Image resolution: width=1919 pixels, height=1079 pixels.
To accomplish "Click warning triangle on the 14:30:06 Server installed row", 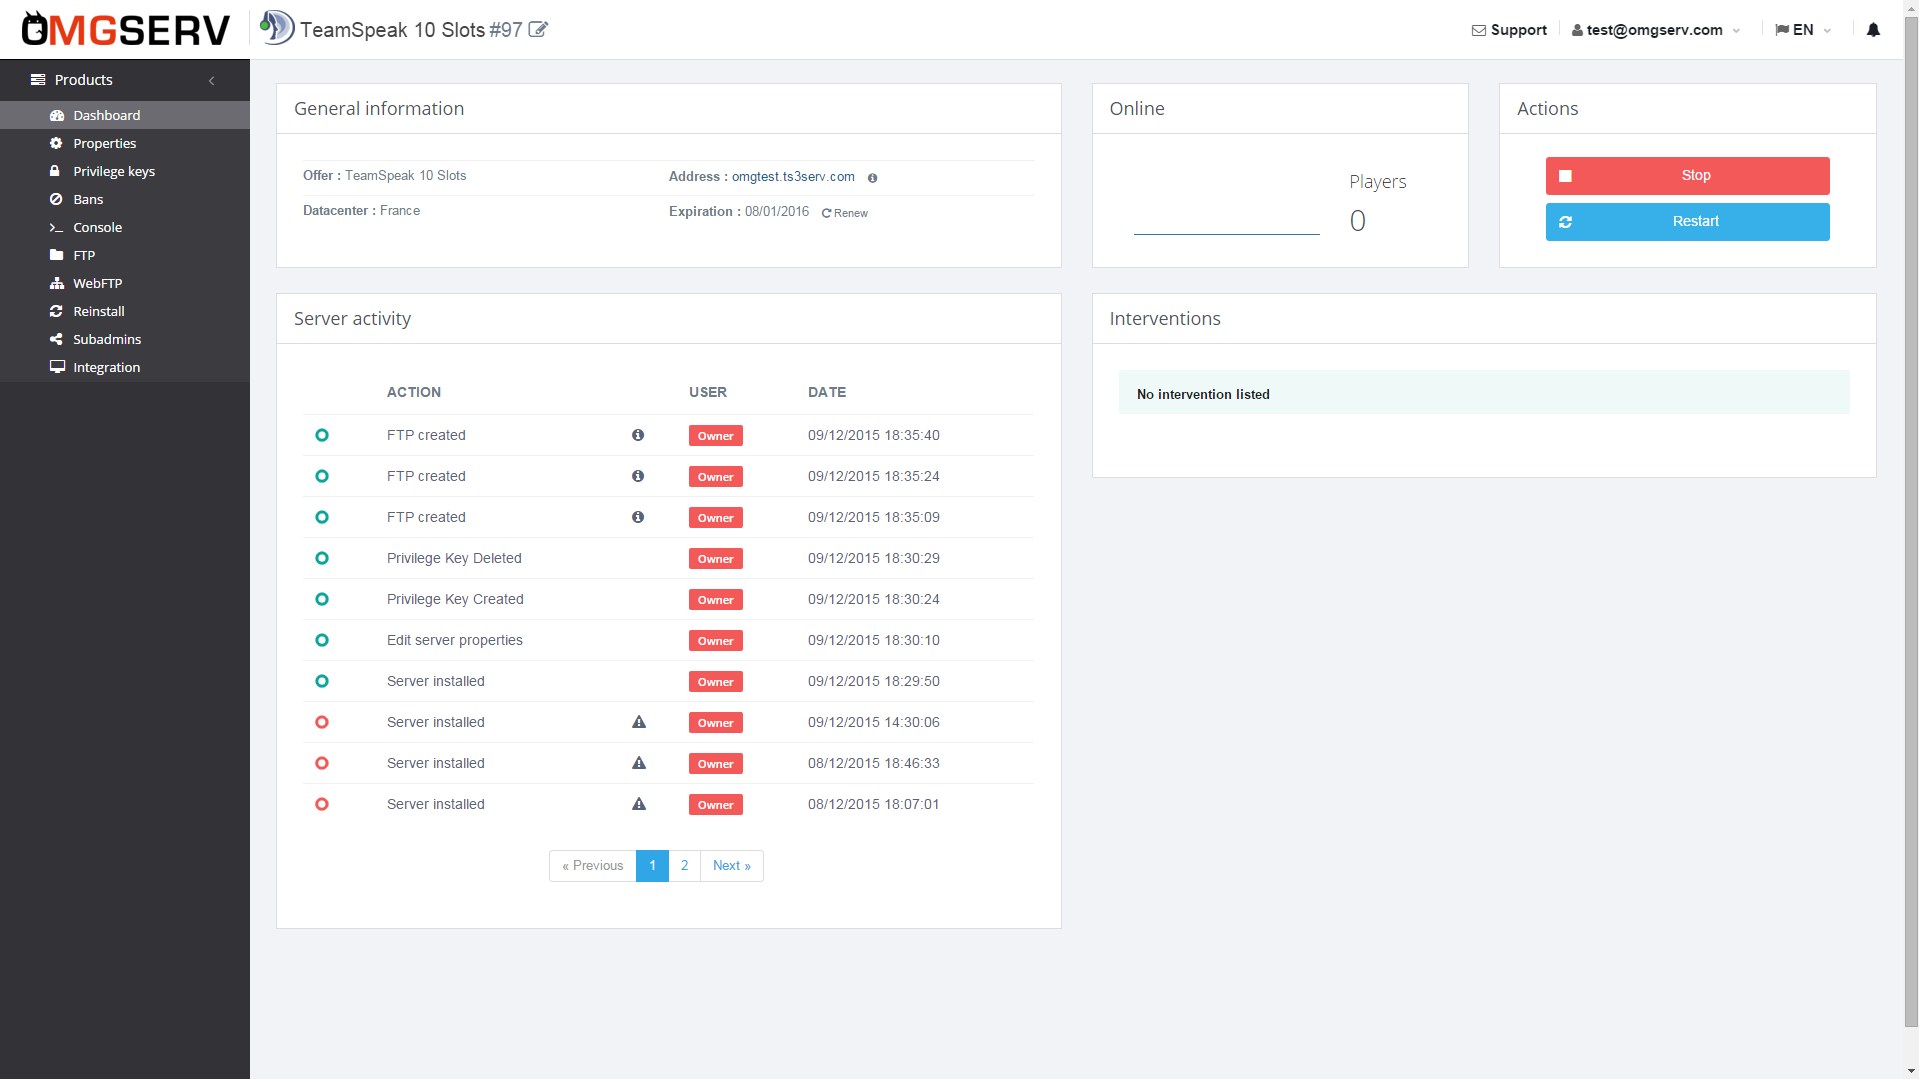I will (639, 722).
